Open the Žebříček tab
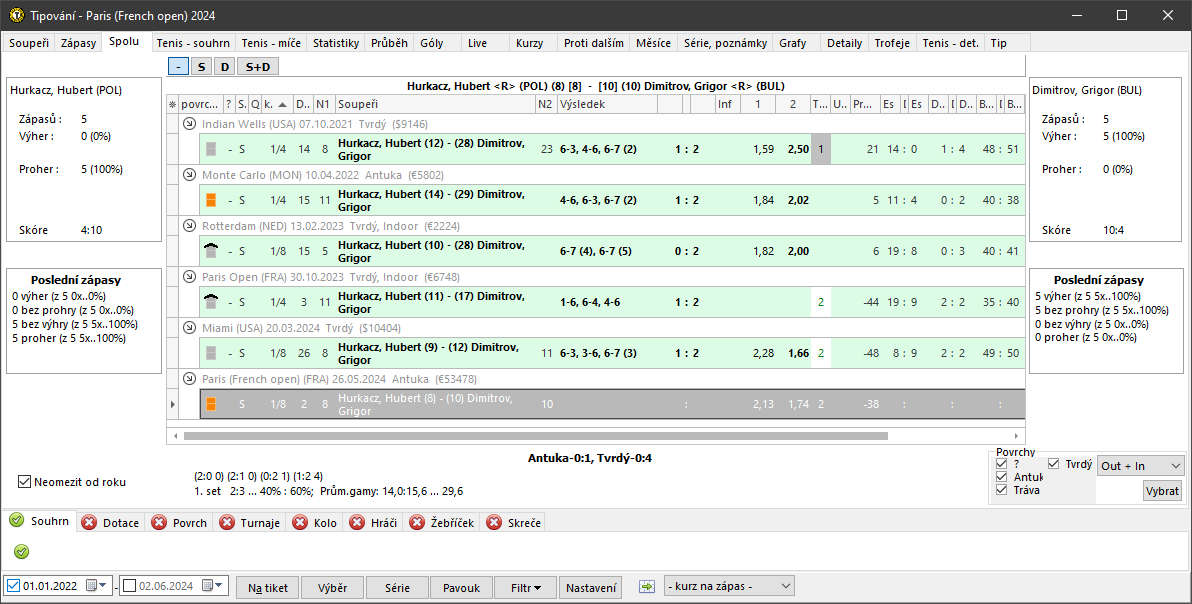 click(x=440, y=523)
